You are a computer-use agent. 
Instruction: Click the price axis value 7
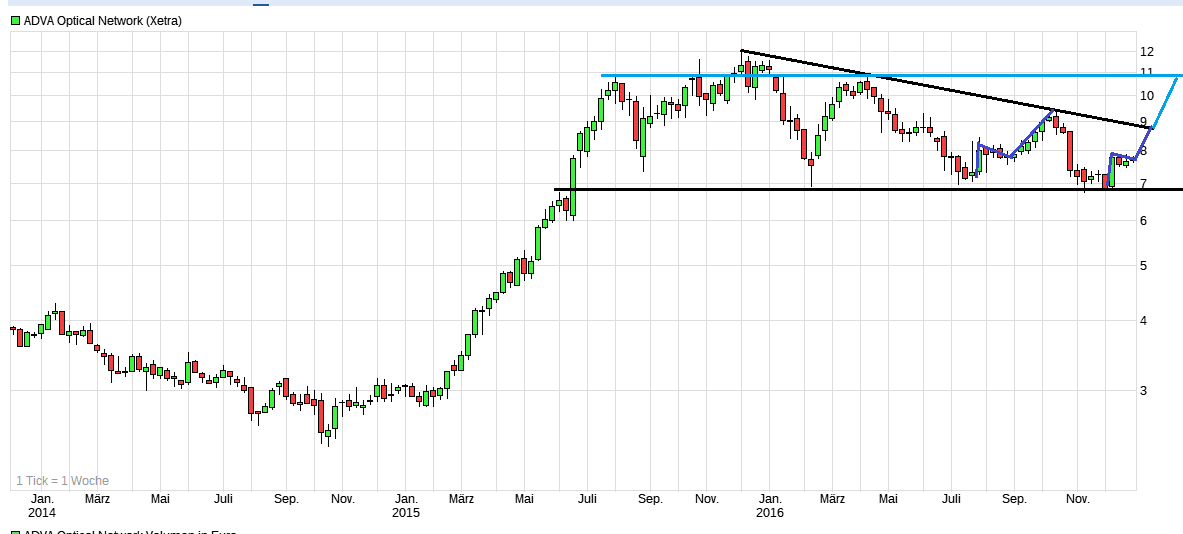click(1144, 183)
